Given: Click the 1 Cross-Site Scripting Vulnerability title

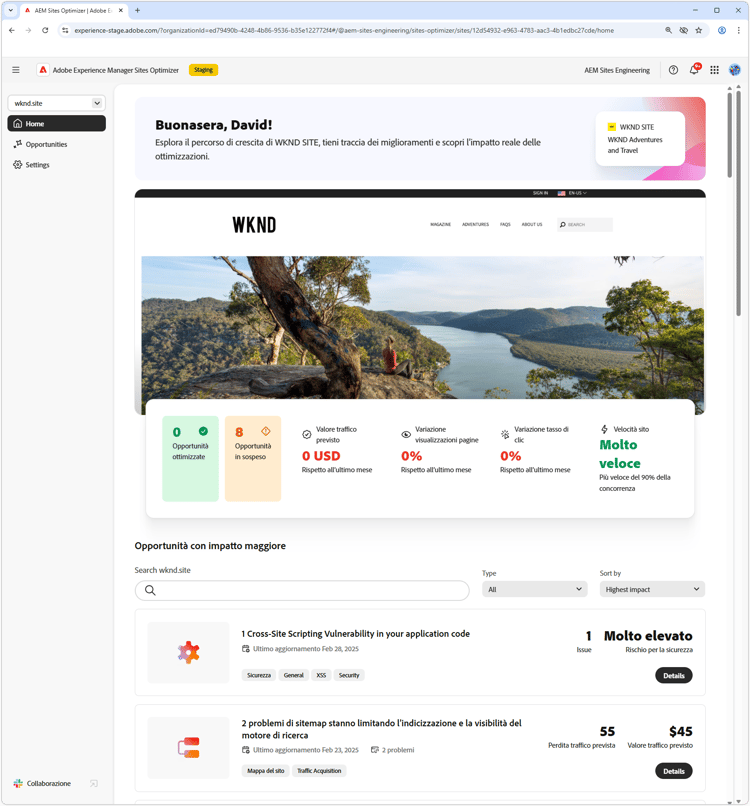Looking at the screenshot, I should pyautogui.click(x=356, y=634).
